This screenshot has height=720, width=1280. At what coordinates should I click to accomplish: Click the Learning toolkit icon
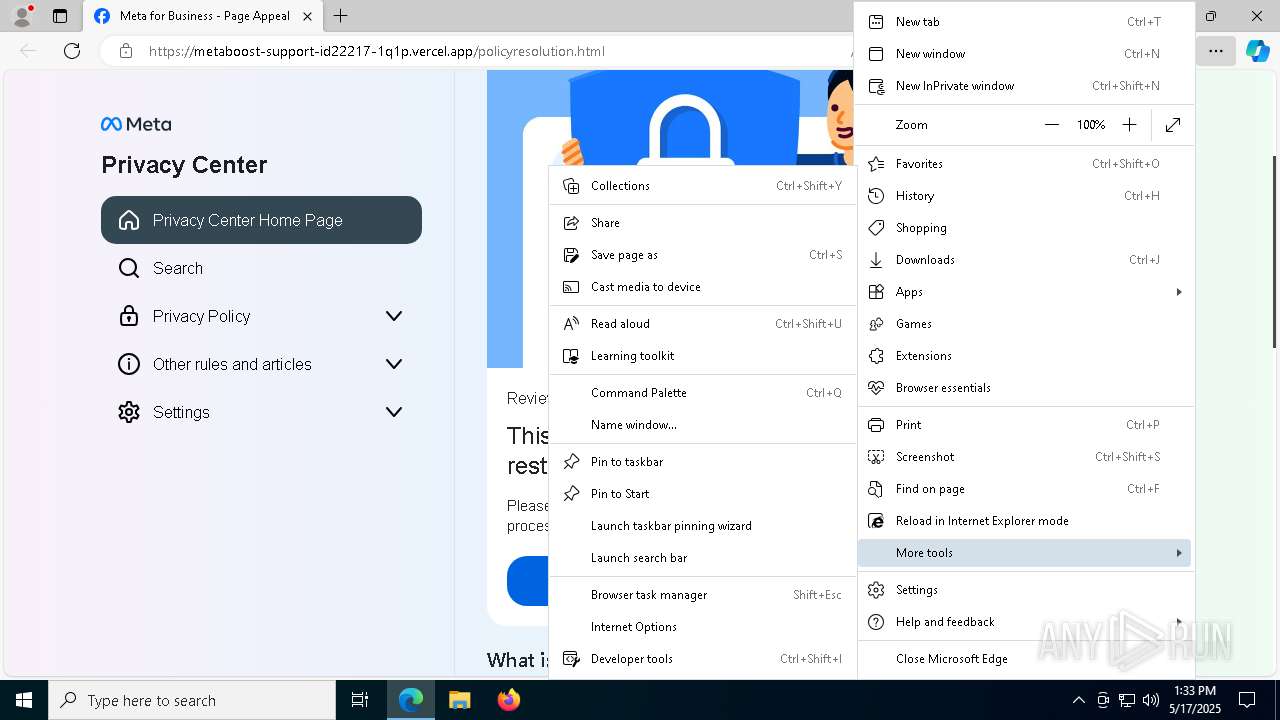pyautogui.click(x=571, y=356)
